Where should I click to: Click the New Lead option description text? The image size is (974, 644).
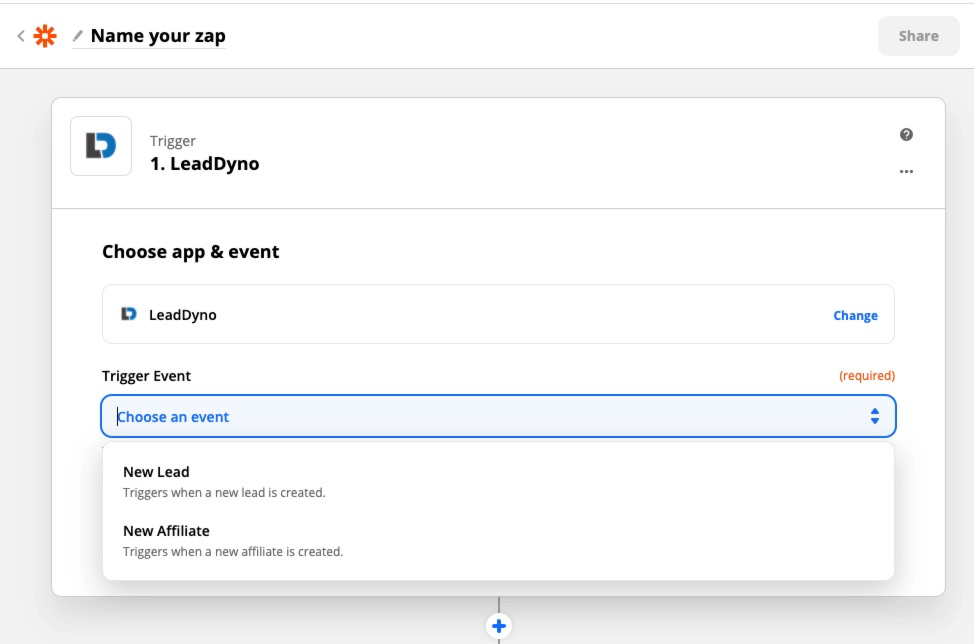(x=224, y=492)
